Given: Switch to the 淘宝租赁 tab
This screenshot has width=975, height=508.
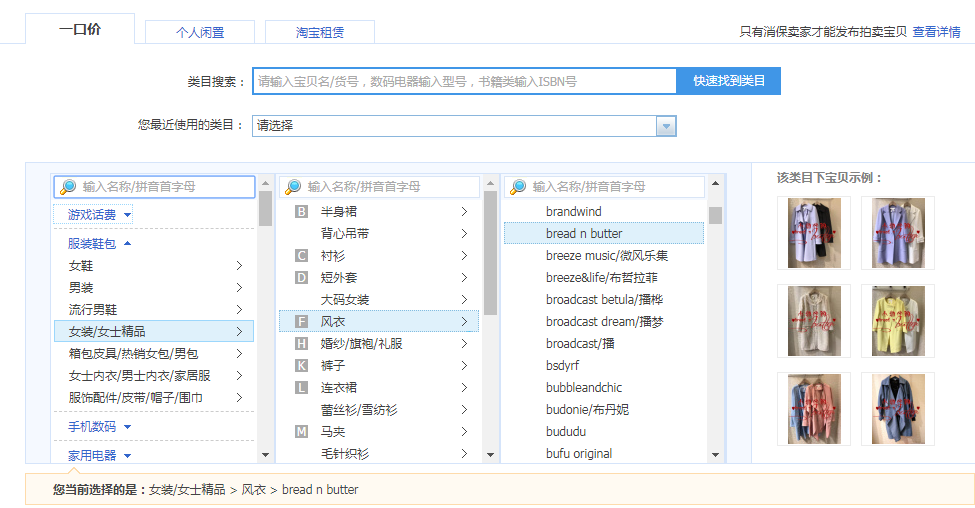Looking at the screenshot, I should pos(320,32).
